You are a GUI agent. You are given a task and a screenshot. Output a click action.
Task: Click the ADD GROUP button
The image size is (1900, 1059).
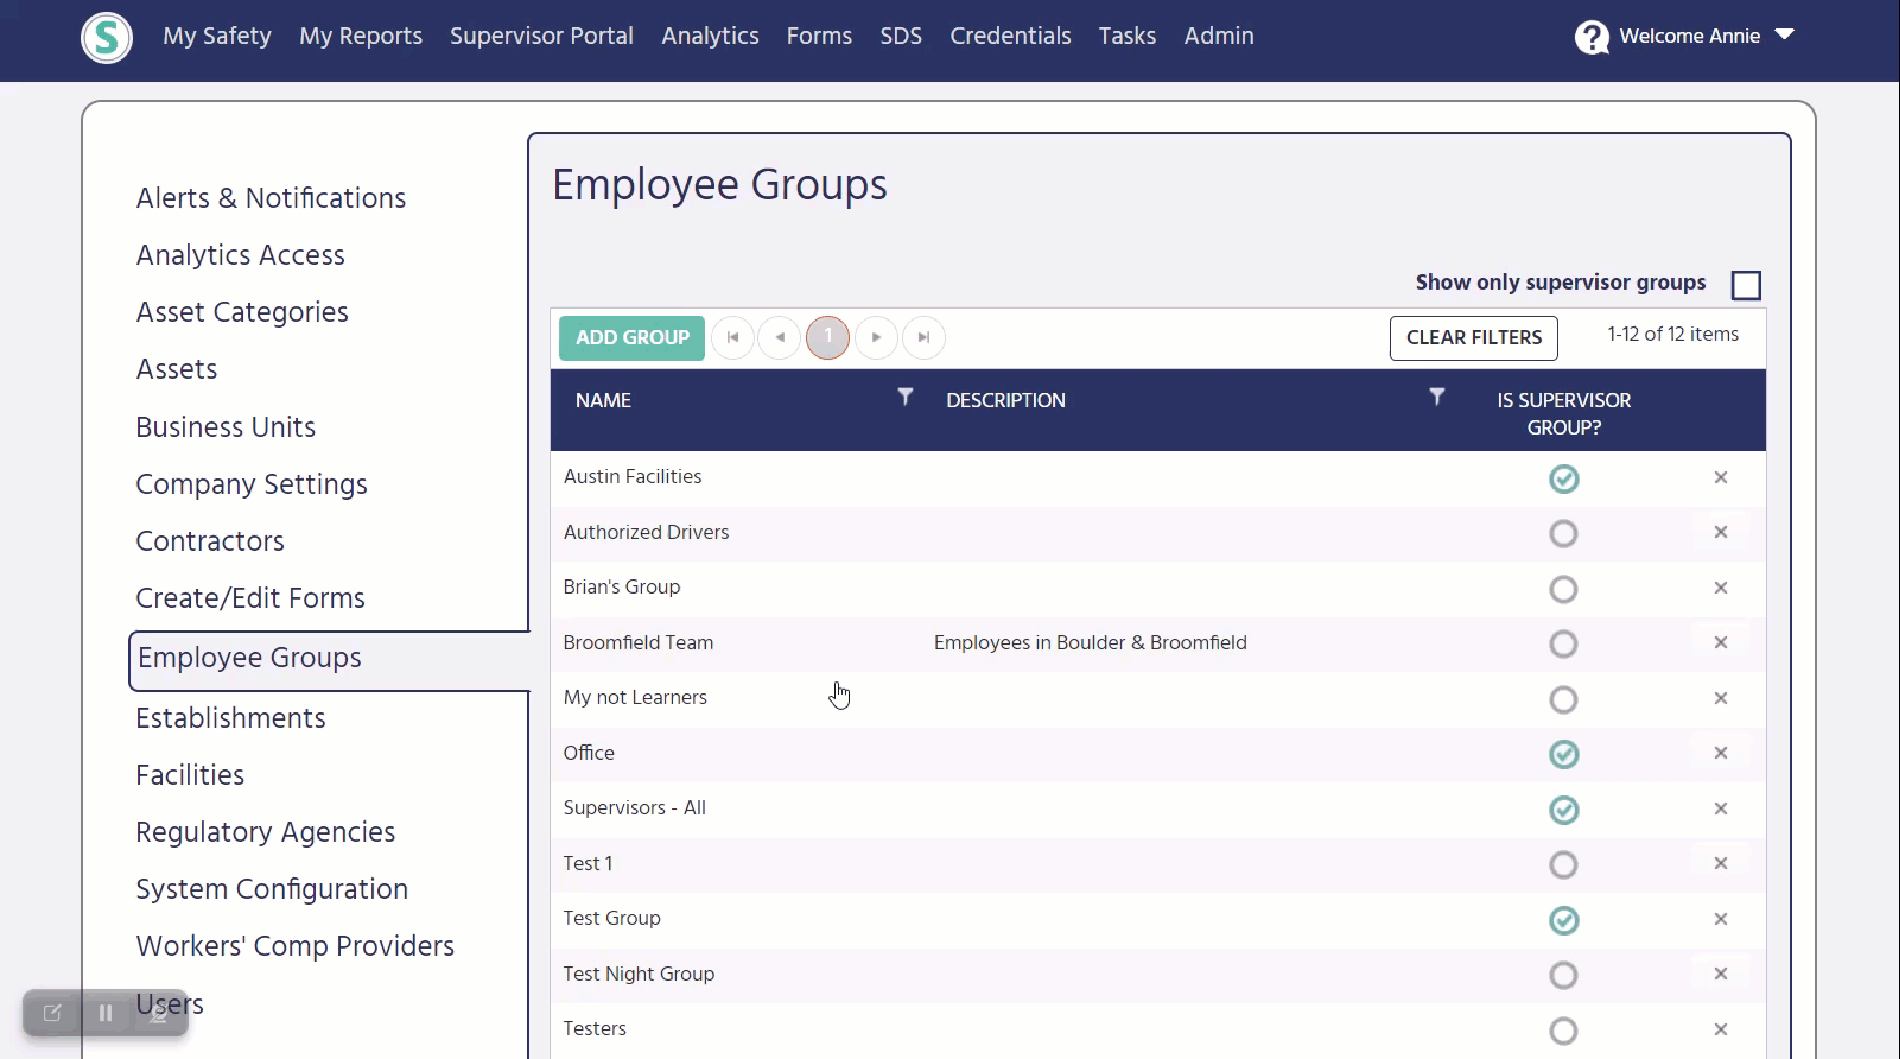click(631, 338)
